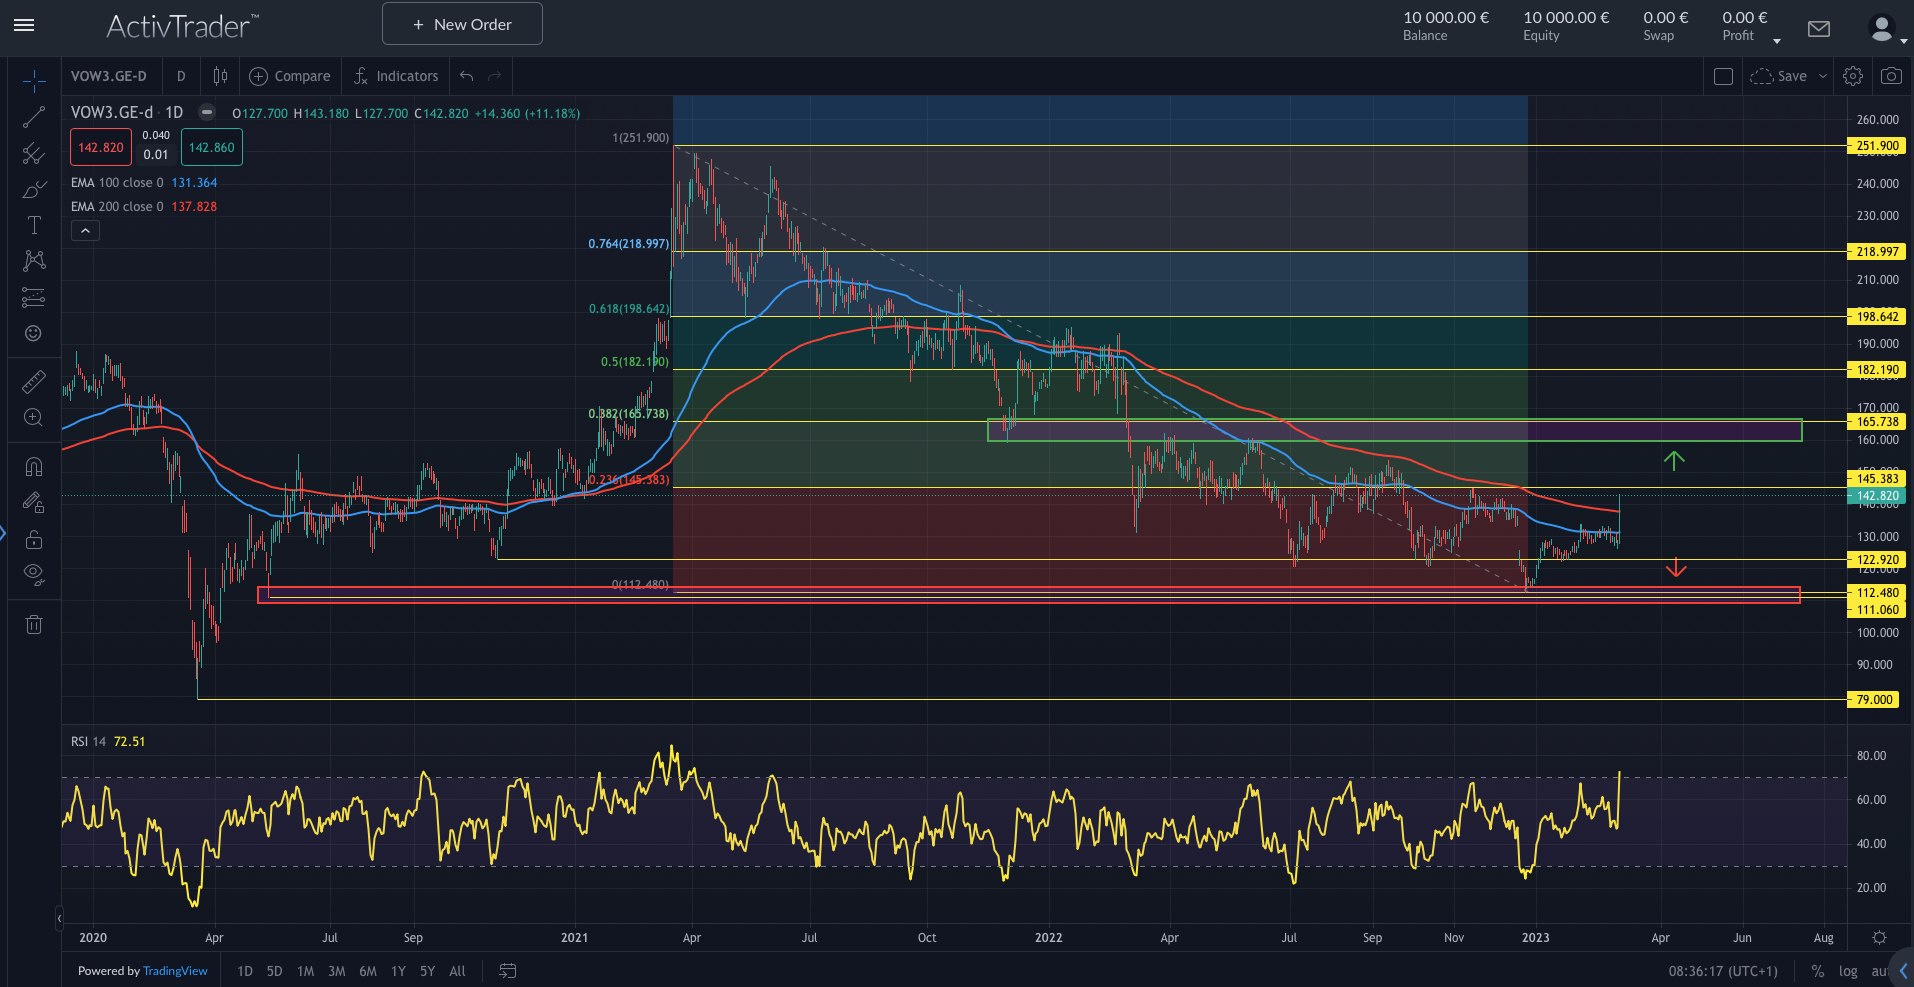Open chart settings gear icon
Screen dimensions: 1914x987
(x=1853, y=76)
